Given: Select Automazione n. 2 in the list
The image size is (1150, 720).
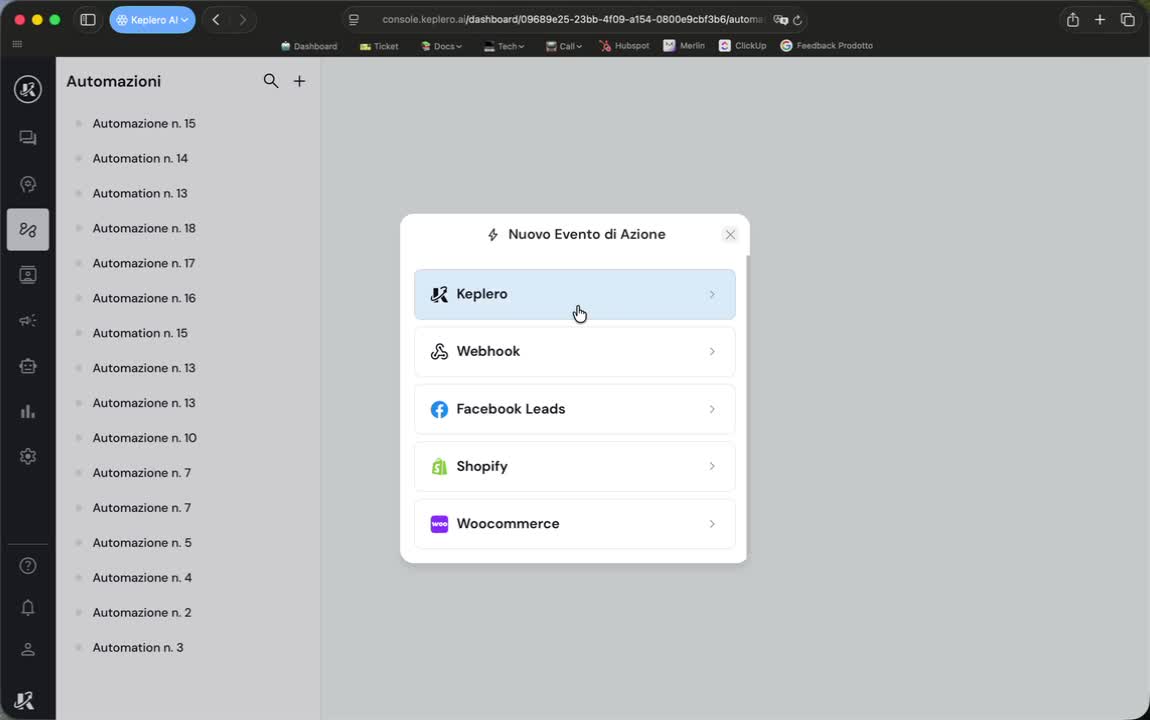Looking at the screenshot, I should pos(142,613).
